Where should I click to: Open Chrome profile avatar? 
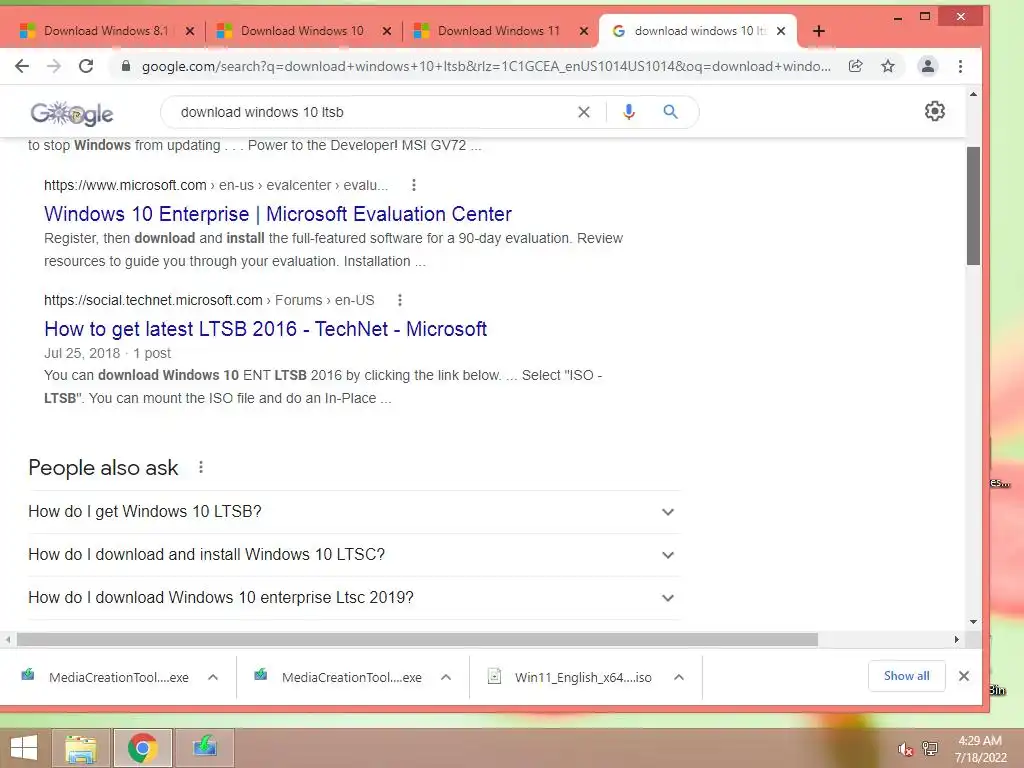927,66
